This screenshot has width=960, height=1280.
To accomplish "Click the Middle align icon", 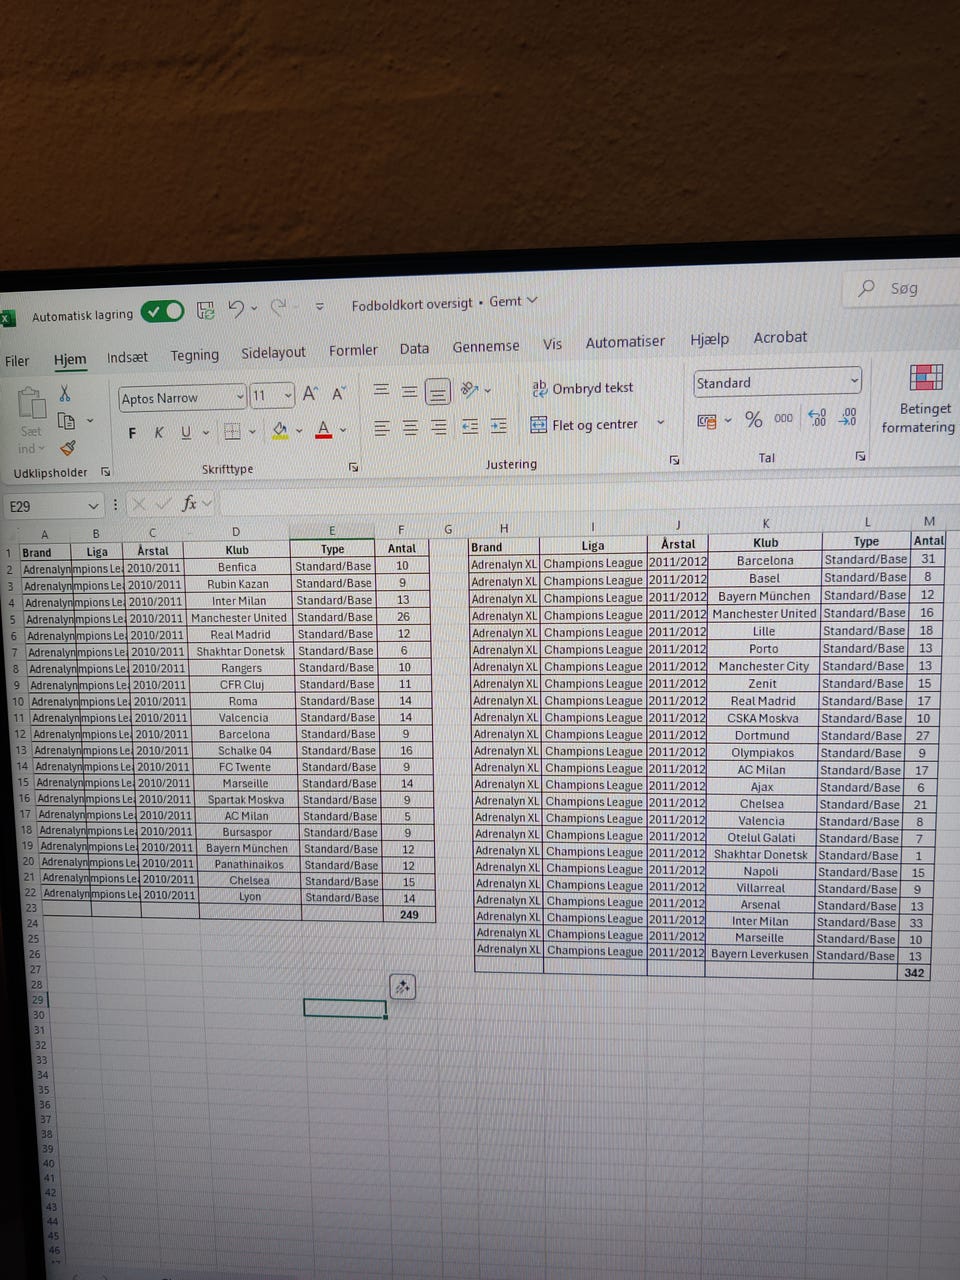I will [x=409, y=391].
